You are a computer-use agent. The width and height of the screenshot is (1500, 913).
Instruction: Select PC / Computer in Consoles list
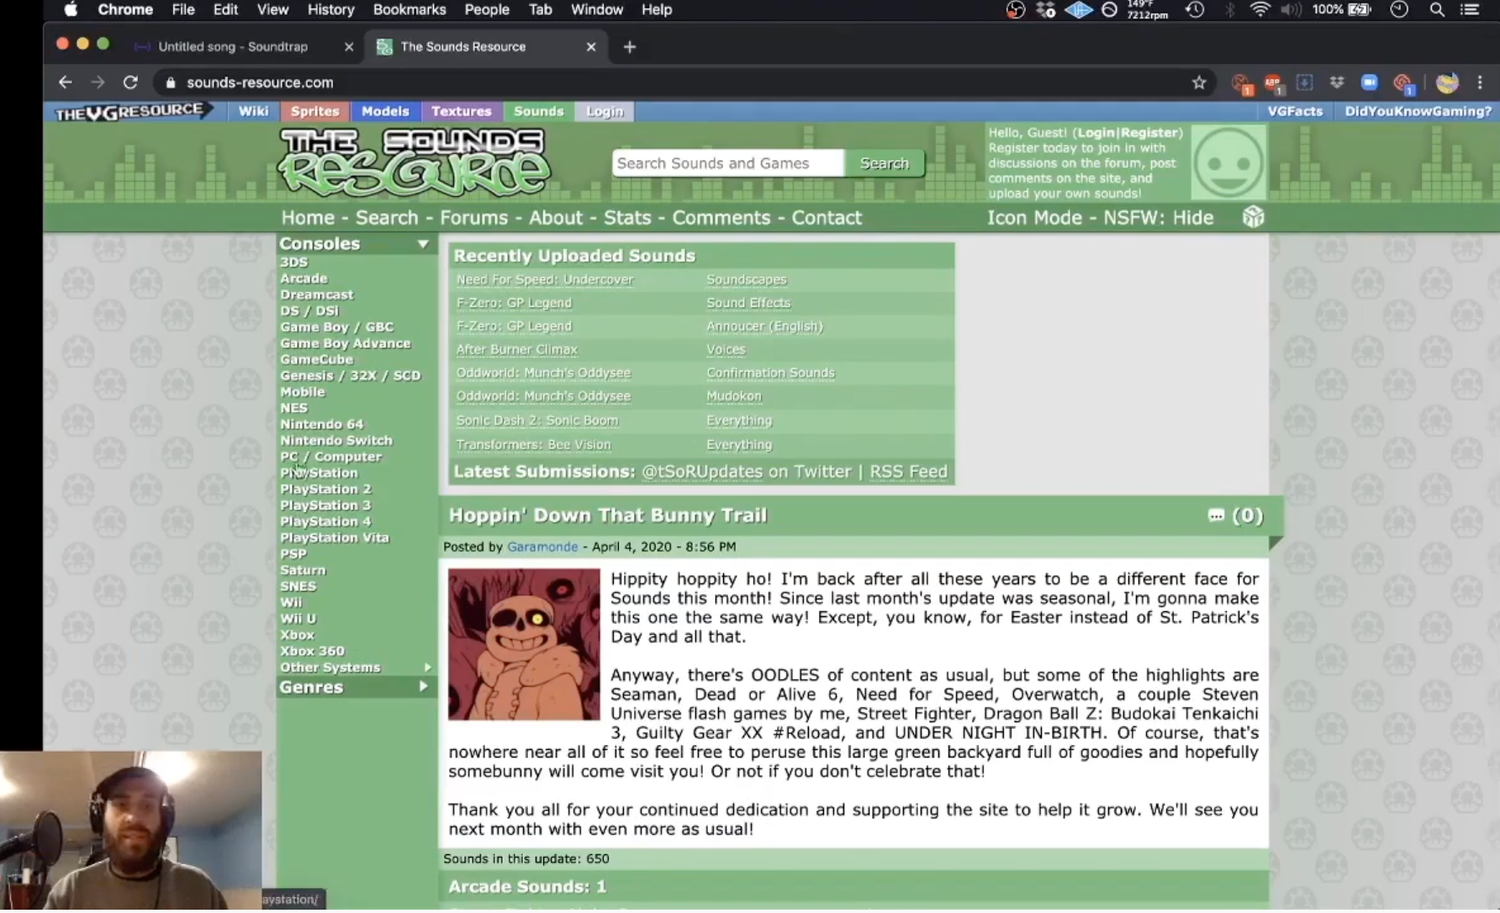click(x=331, y=456)
